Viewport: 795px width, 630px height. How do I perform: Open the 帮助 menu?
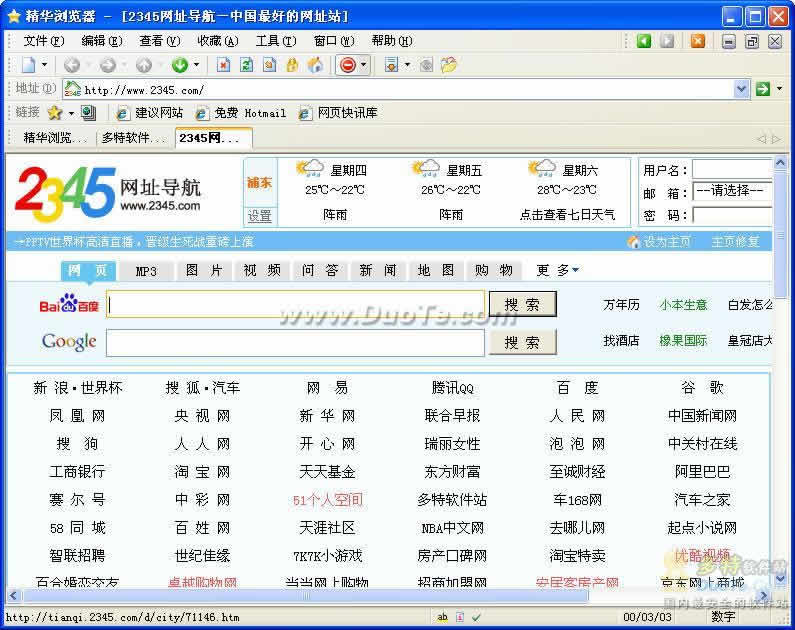392,41
